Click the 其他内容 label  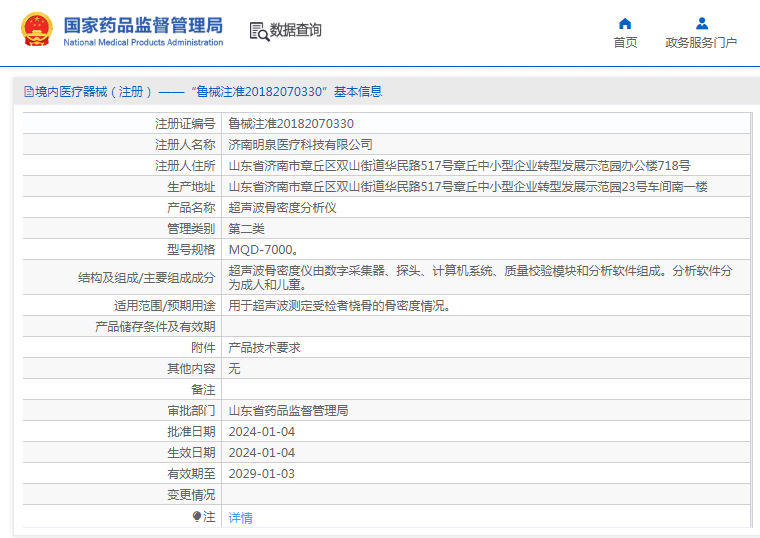pos(191,369)
